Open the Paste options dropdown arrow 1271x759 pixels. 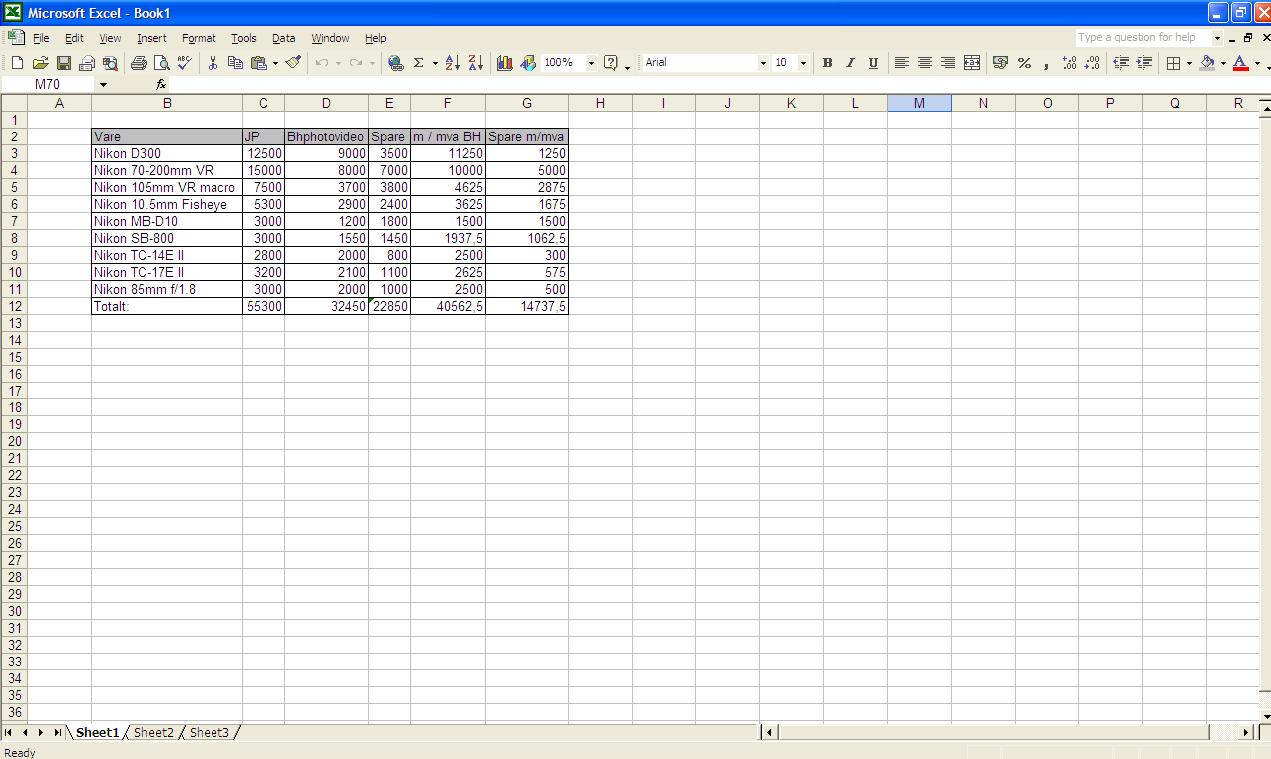click(x=275, y=63)
